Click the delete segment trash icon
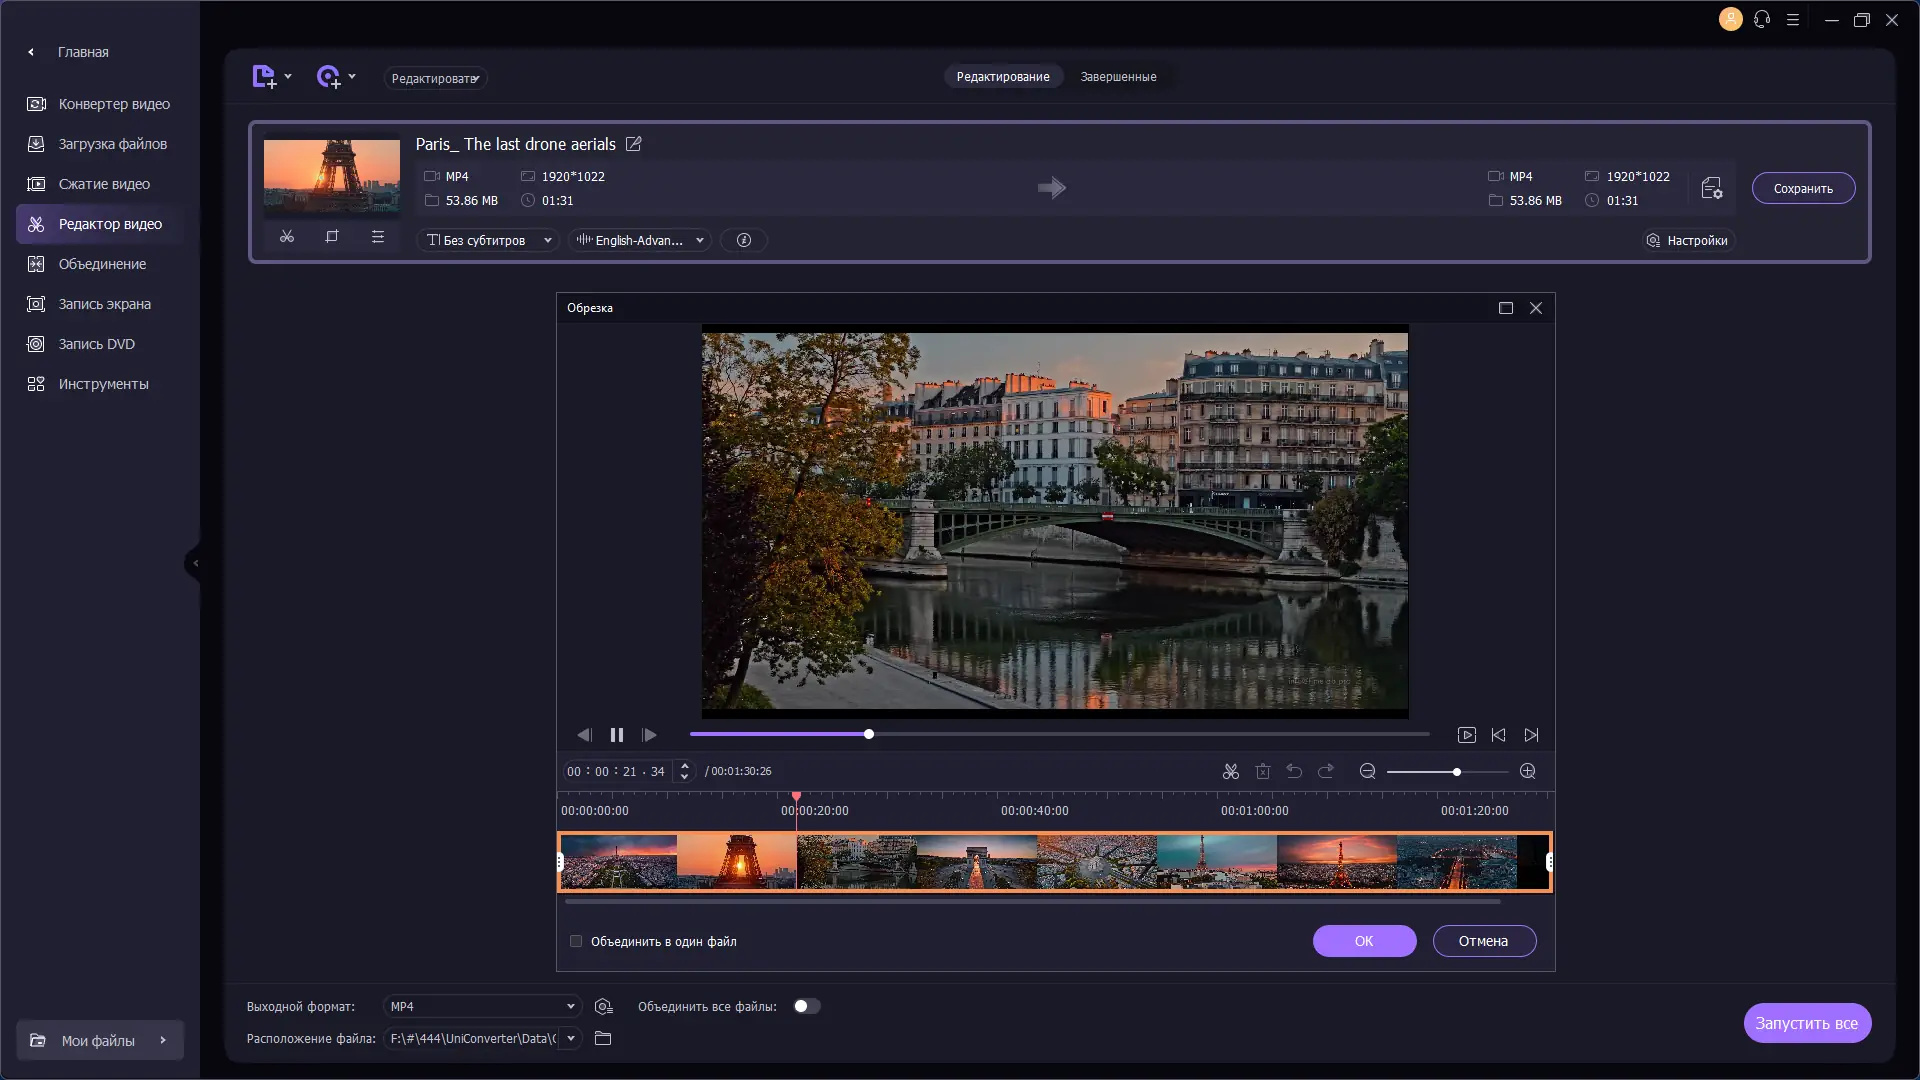The width and height of the screenshot is (1920, 1080). click(x=1263, y=771)
